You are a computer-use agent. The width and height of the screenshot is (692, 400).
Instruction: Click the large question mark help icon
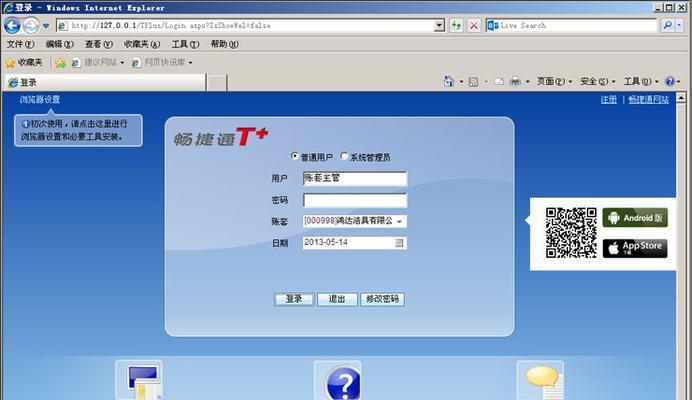pyautogui.click(x=338, y=381)
